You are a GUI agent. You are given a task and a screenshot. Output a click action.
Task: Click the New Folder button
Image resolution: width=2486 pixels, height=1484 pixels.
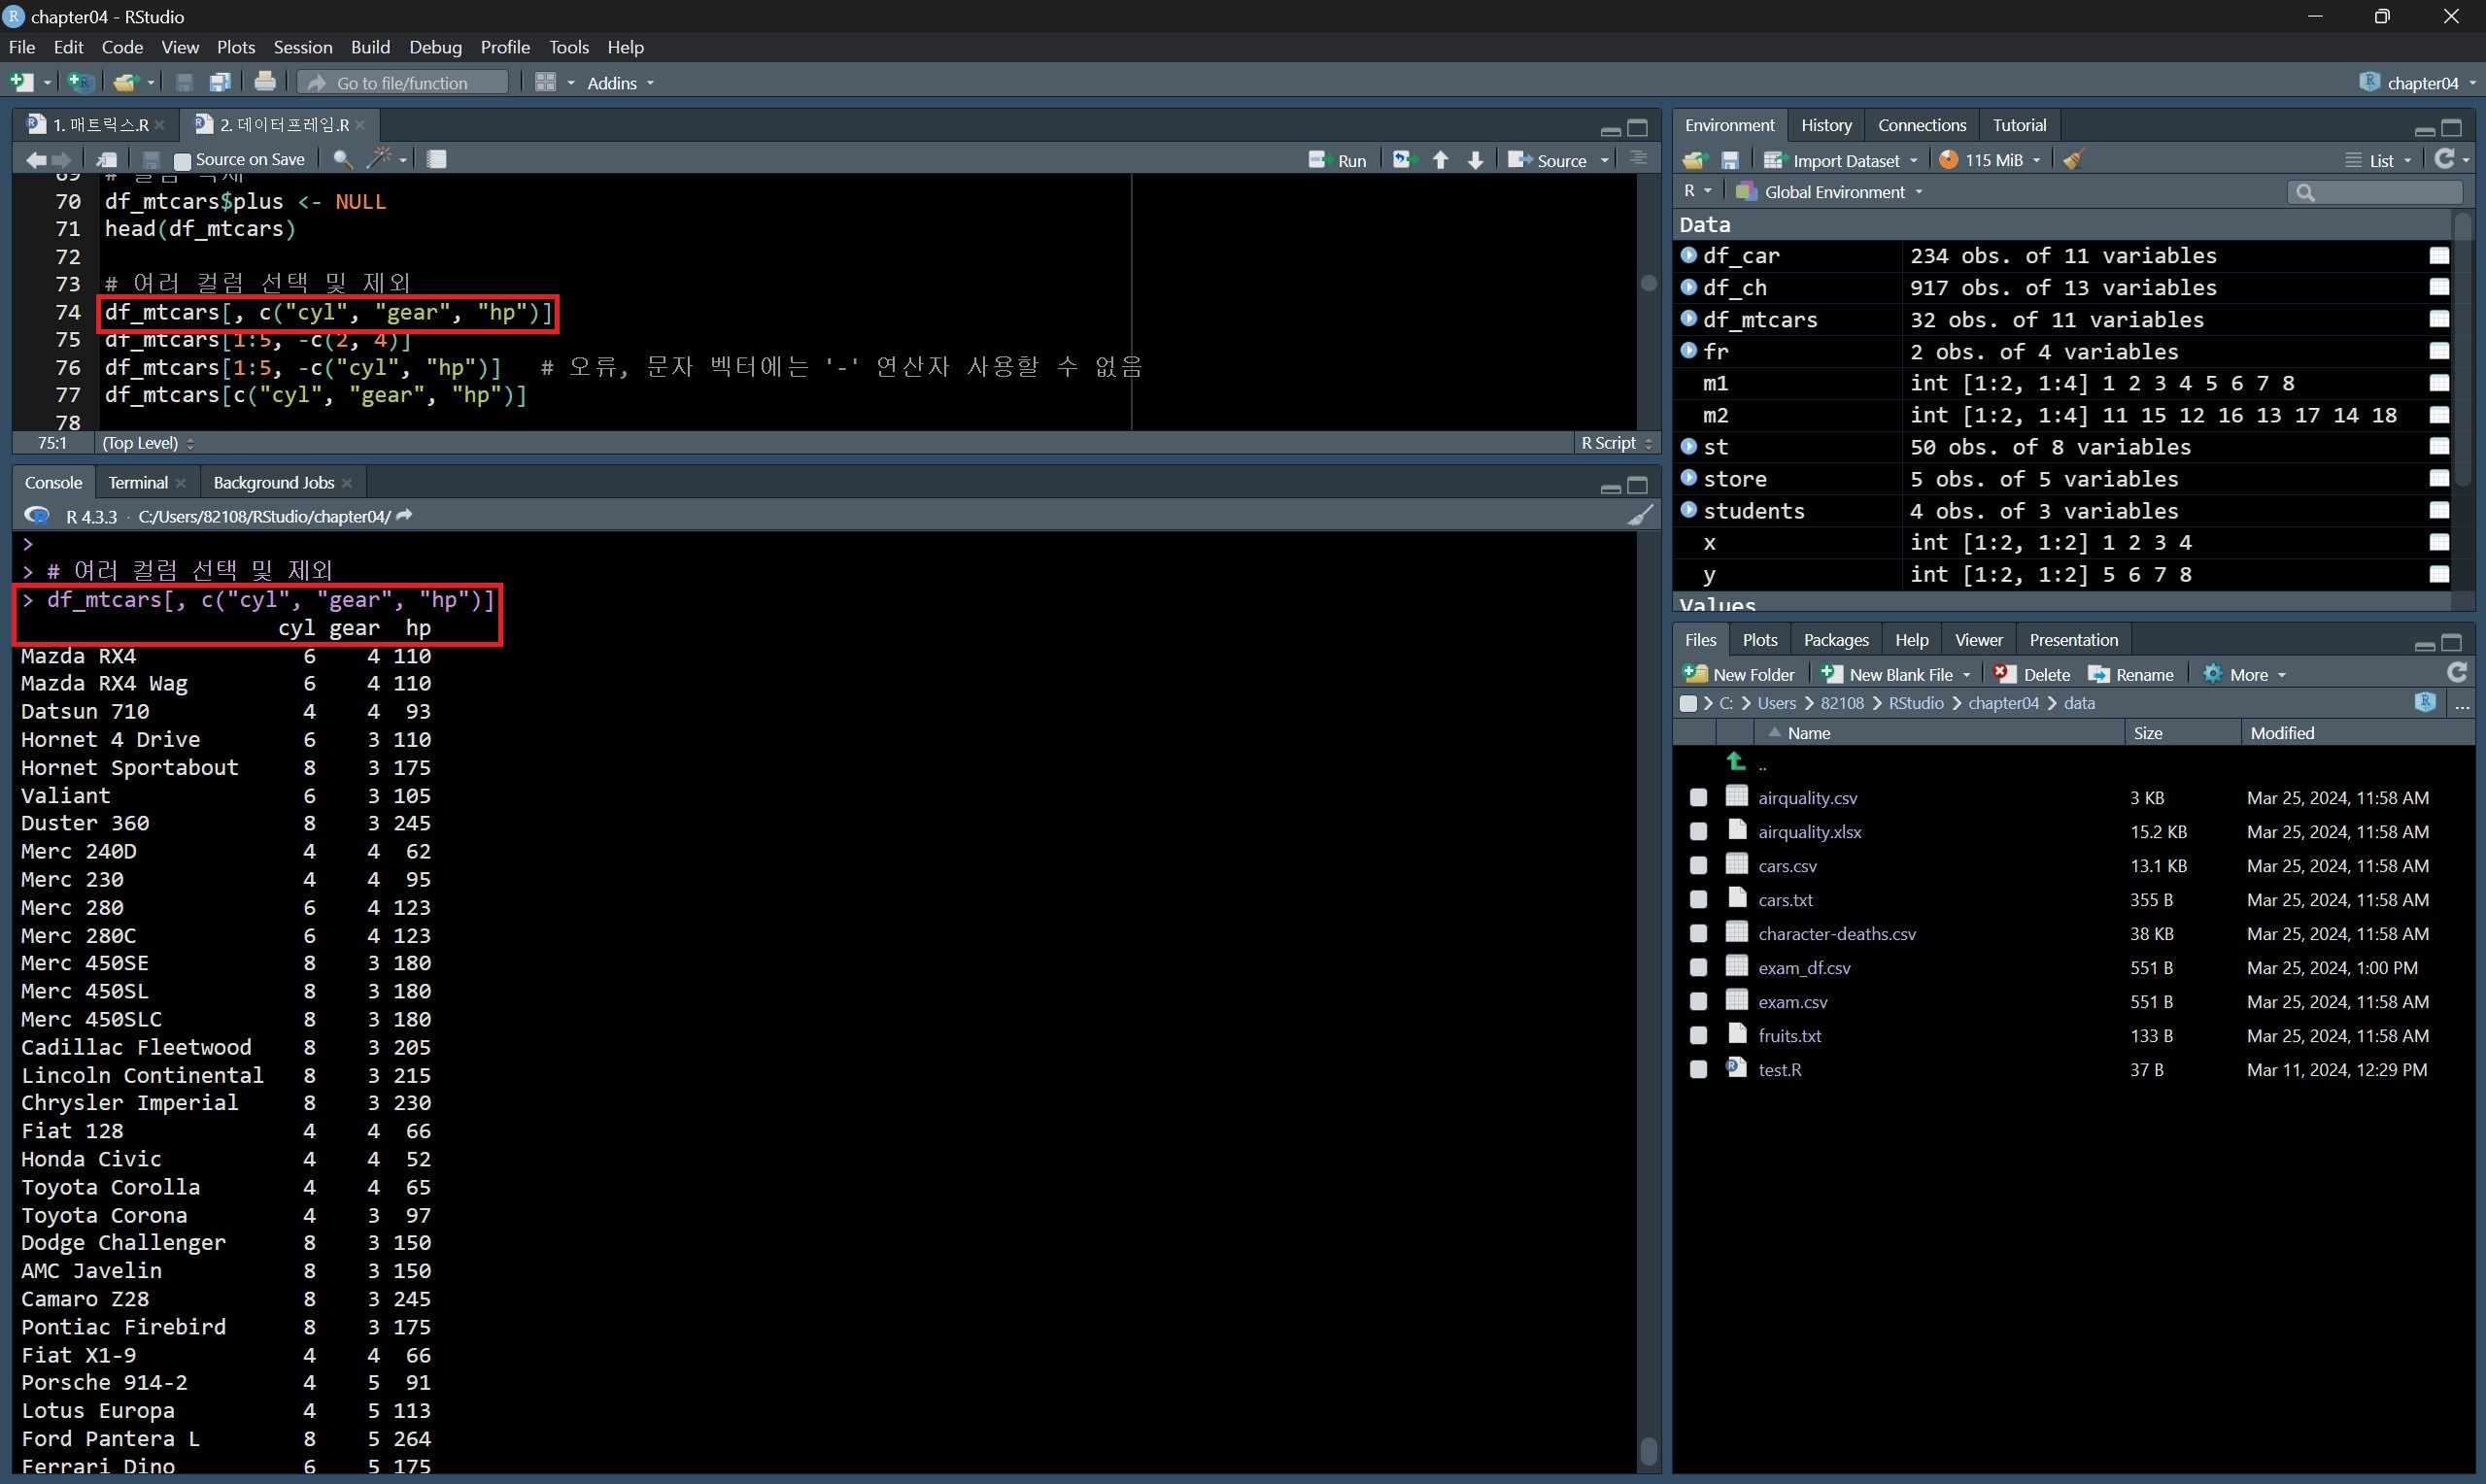coord(1739,674)
